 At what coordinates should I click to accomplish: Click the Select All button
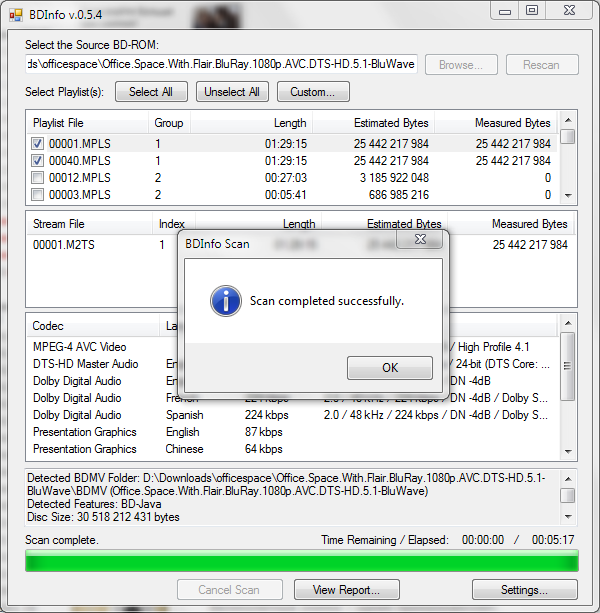(151, 92)
